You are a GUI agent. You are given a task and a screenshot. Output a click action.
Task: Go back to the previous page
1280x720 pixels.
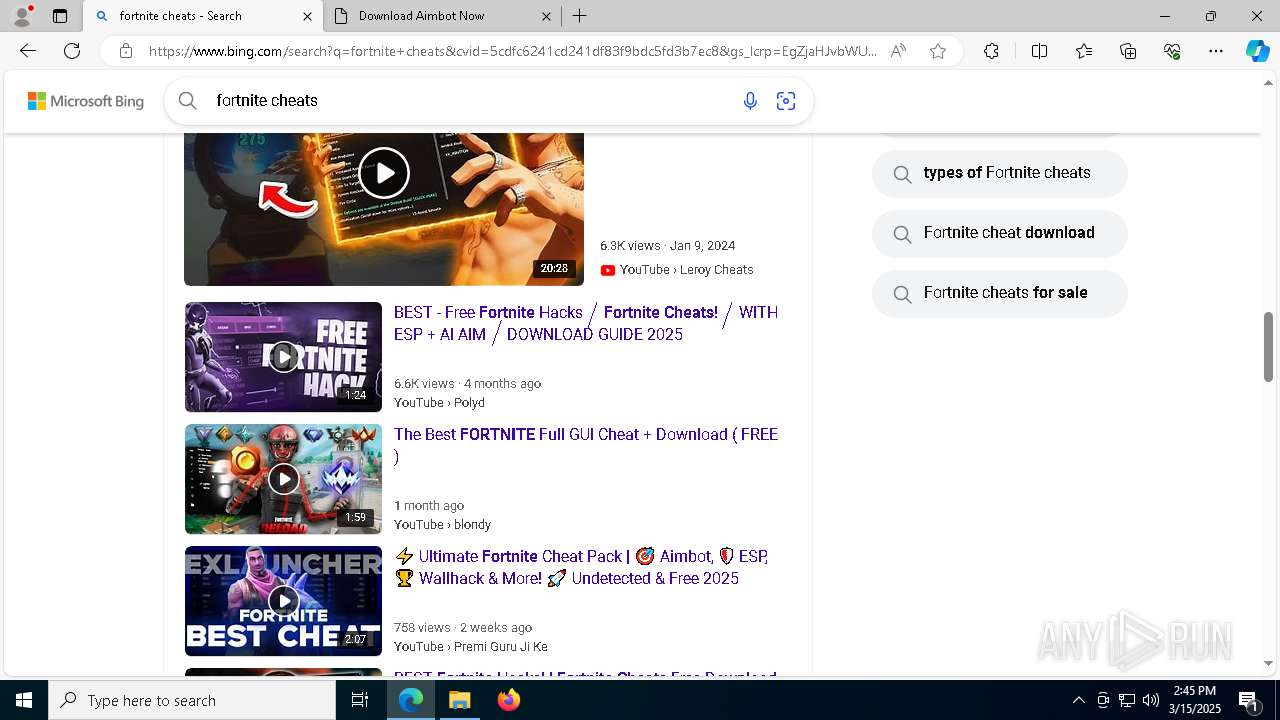pyautogui.click(x=28, y=51)
